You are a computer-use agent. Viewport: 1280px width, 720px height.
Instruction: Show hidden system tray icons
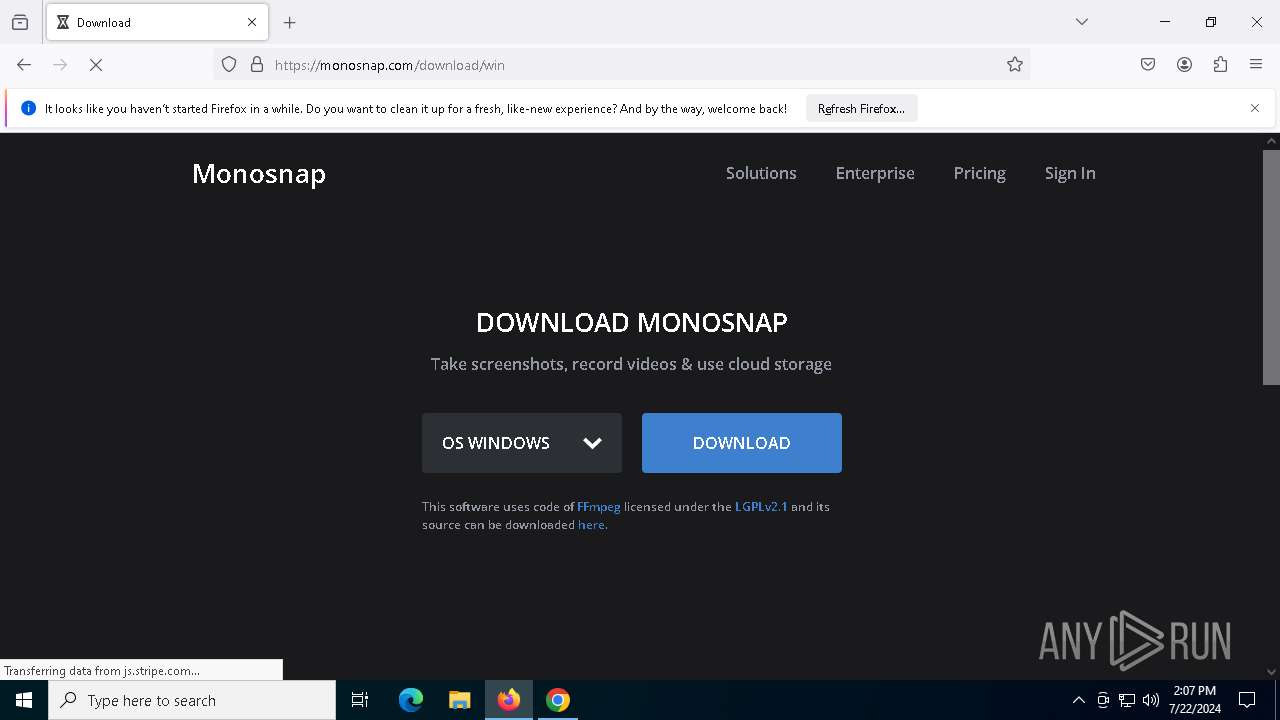(1078, 700)
